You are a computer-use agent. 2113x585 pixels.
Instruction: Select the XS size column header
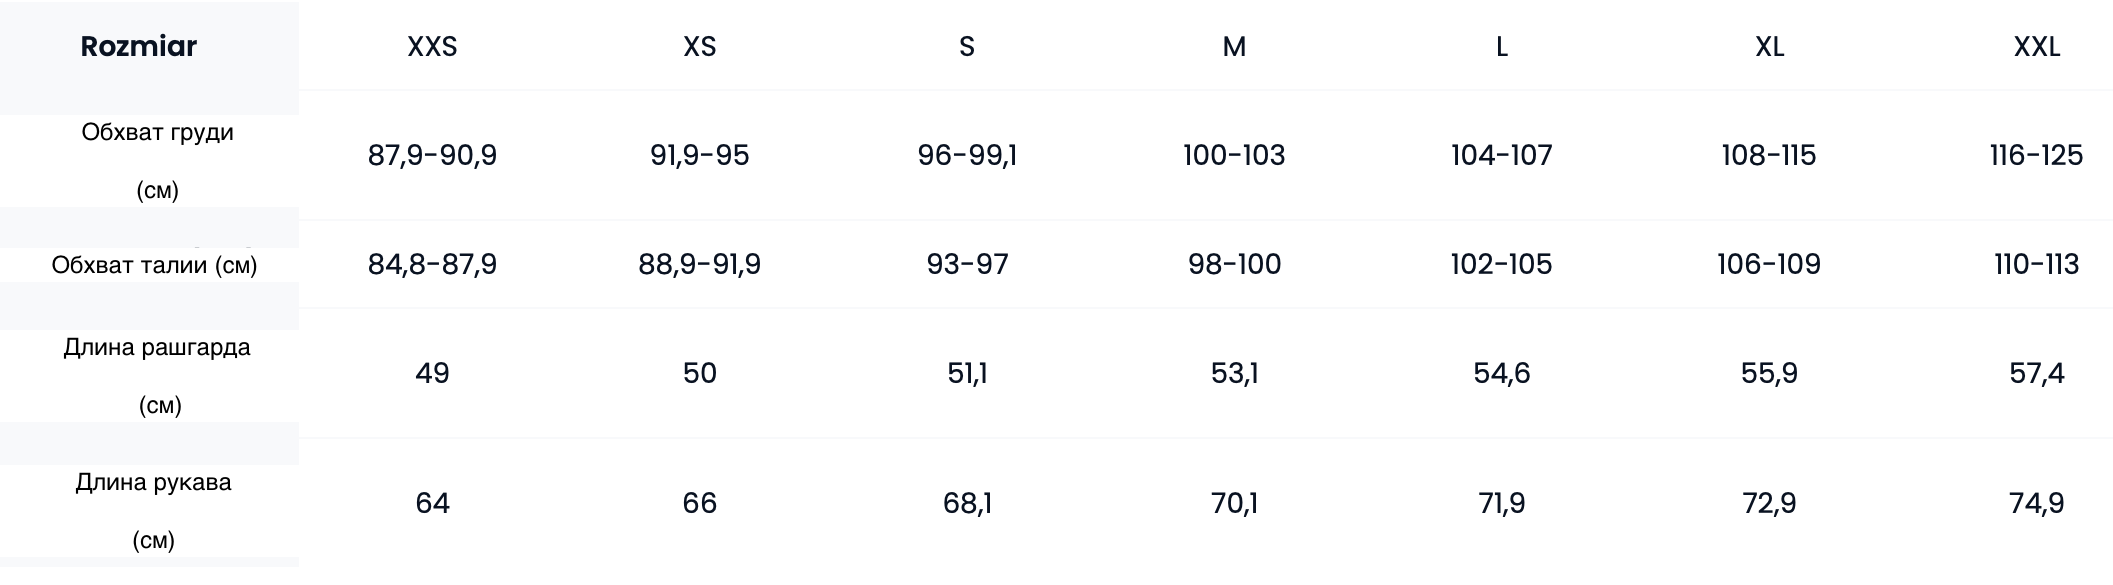tap(699, 47)
